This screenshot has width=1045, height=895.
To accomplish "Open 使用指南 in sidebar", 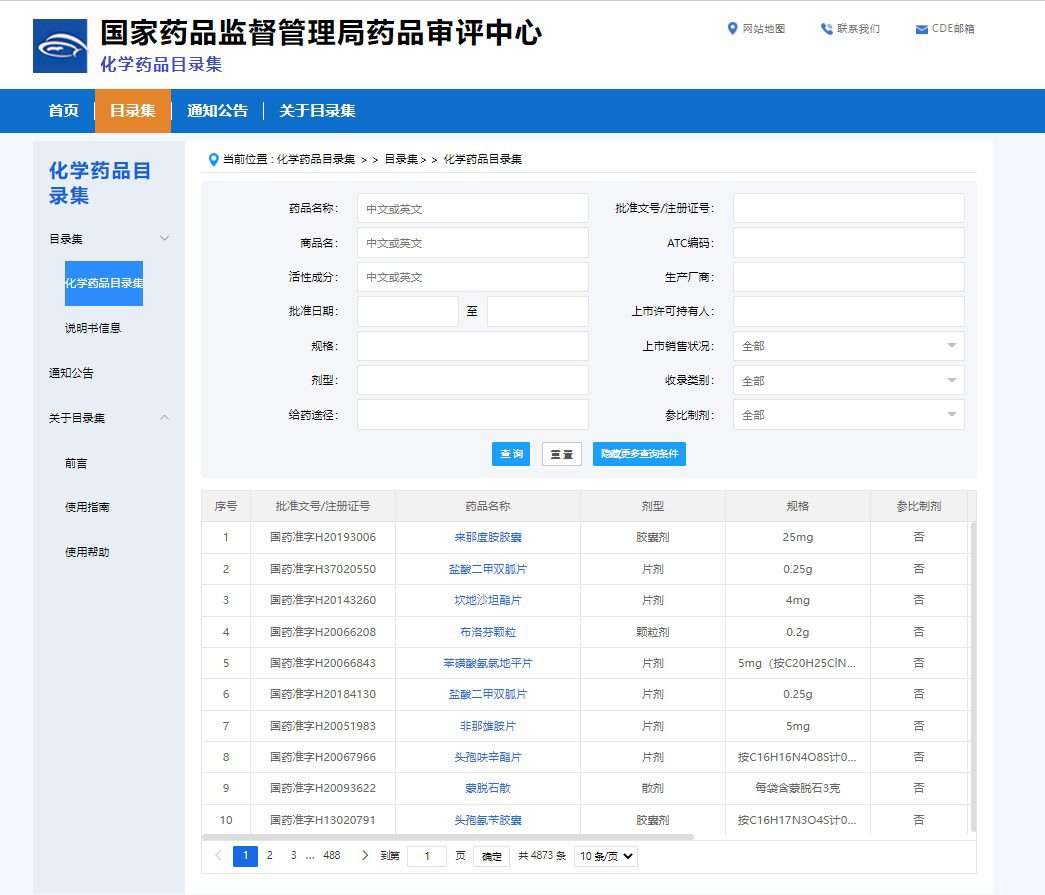I will [87, 507].
